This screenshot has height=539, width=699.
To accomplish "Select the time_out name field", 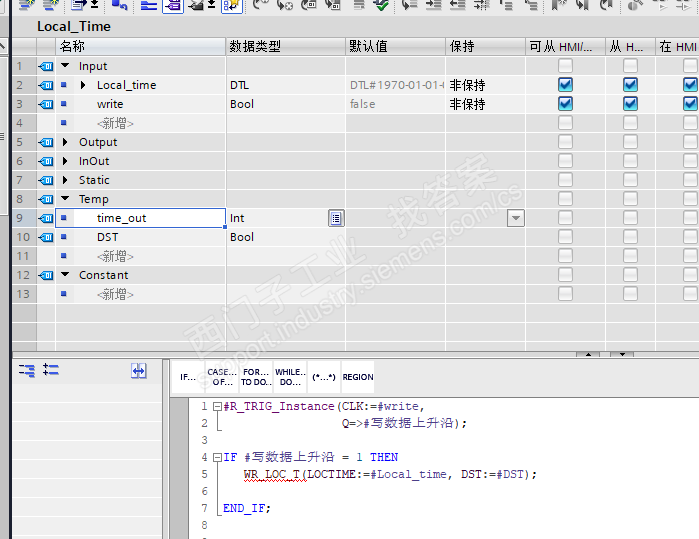I will coord(140,218).
